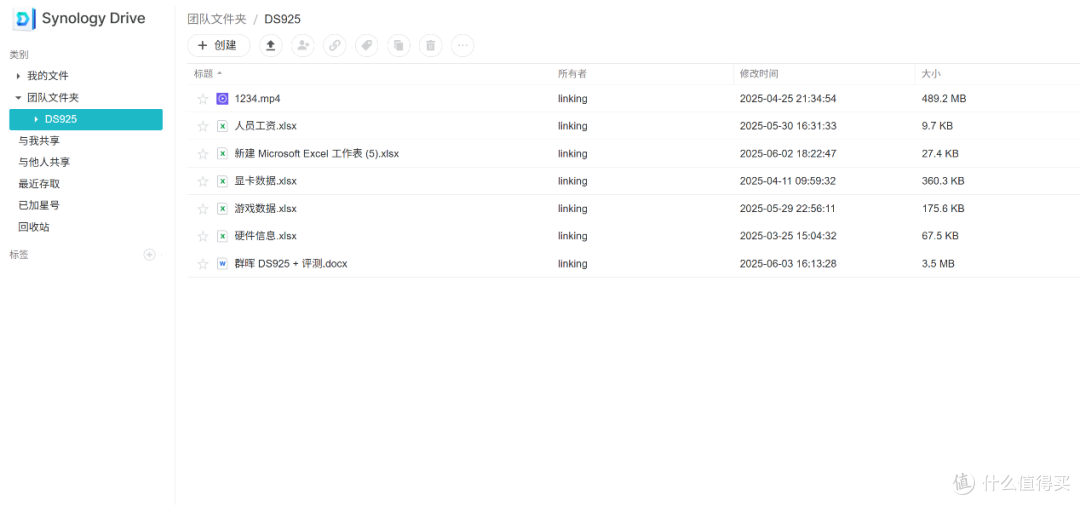Click modified time 2025-03-25 15:04:32
The width and height of the screenshot is (1080, 505).
coord(788,236)
